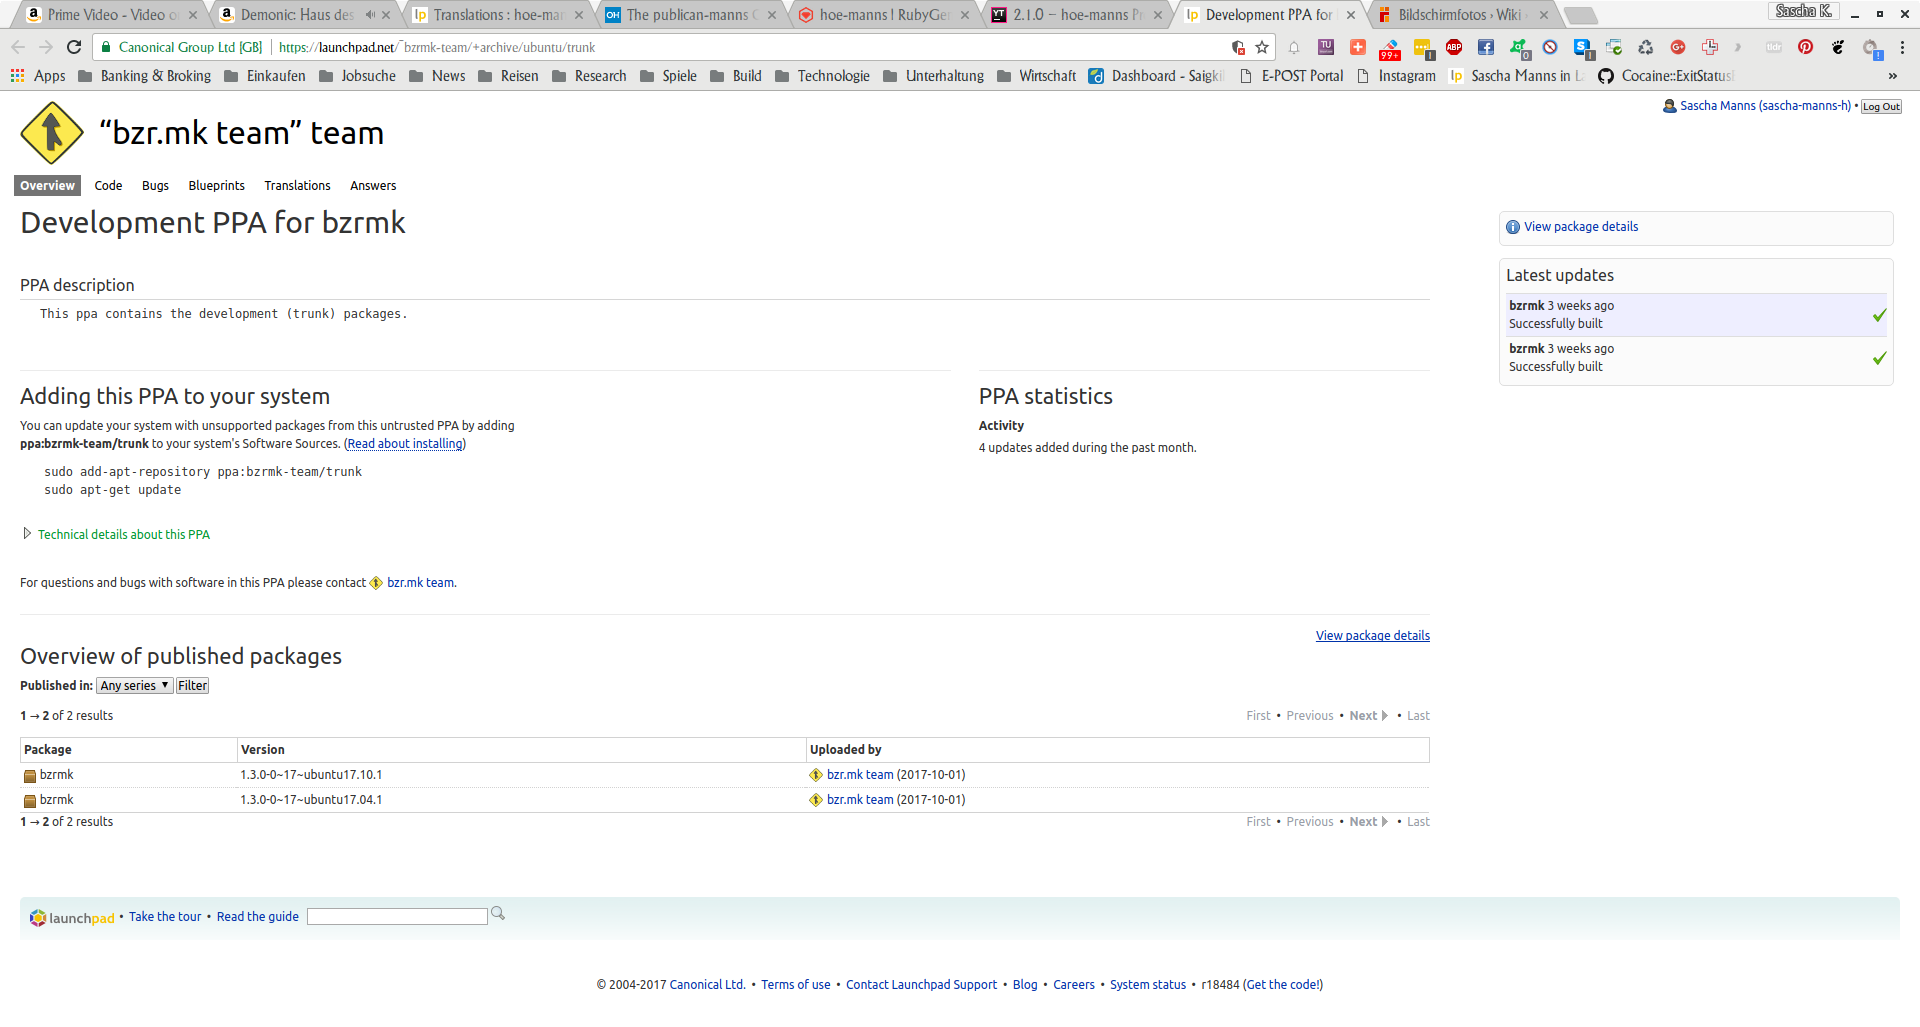Open the Chrome three-dot menu

coord(1902,47)
